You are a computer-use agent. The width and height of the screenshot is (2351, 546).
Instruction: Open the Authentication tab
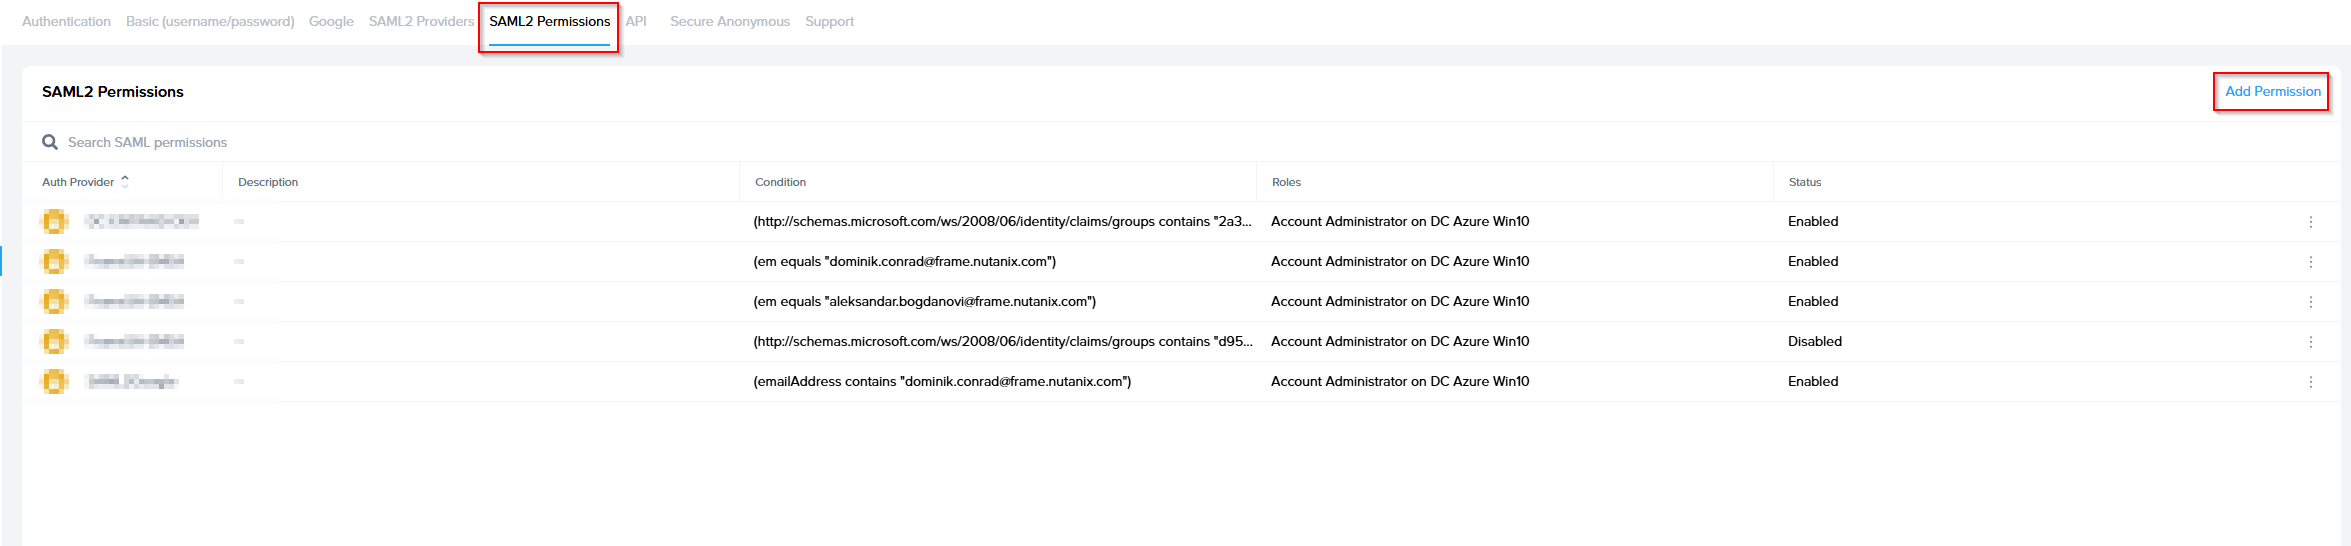[66, 21]
